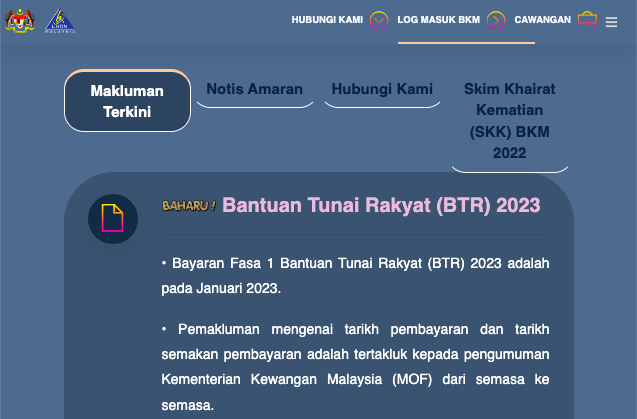Open Hubungi Kami in top navigation
The image size is (637, 419).
pos(328,20)
